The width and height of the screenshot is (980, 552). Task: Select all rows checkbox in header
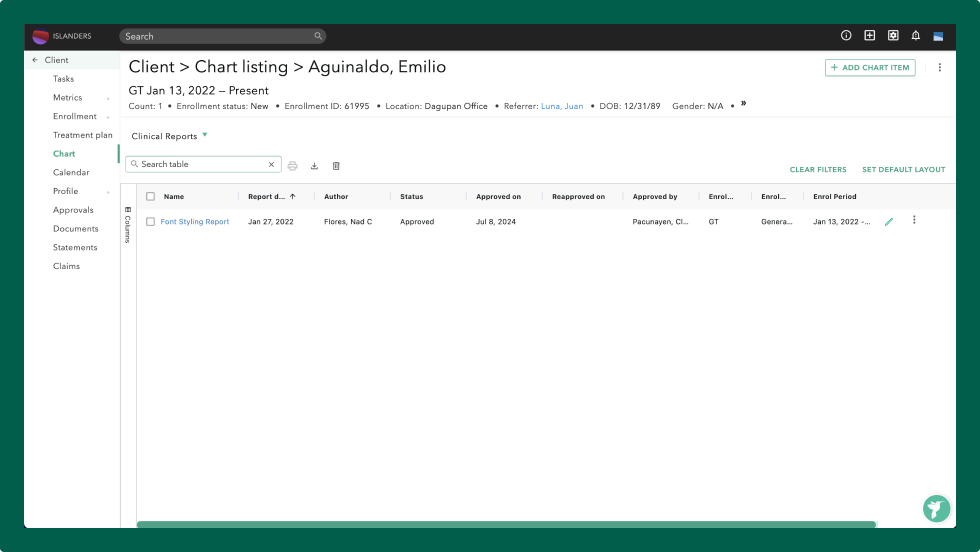150,196
